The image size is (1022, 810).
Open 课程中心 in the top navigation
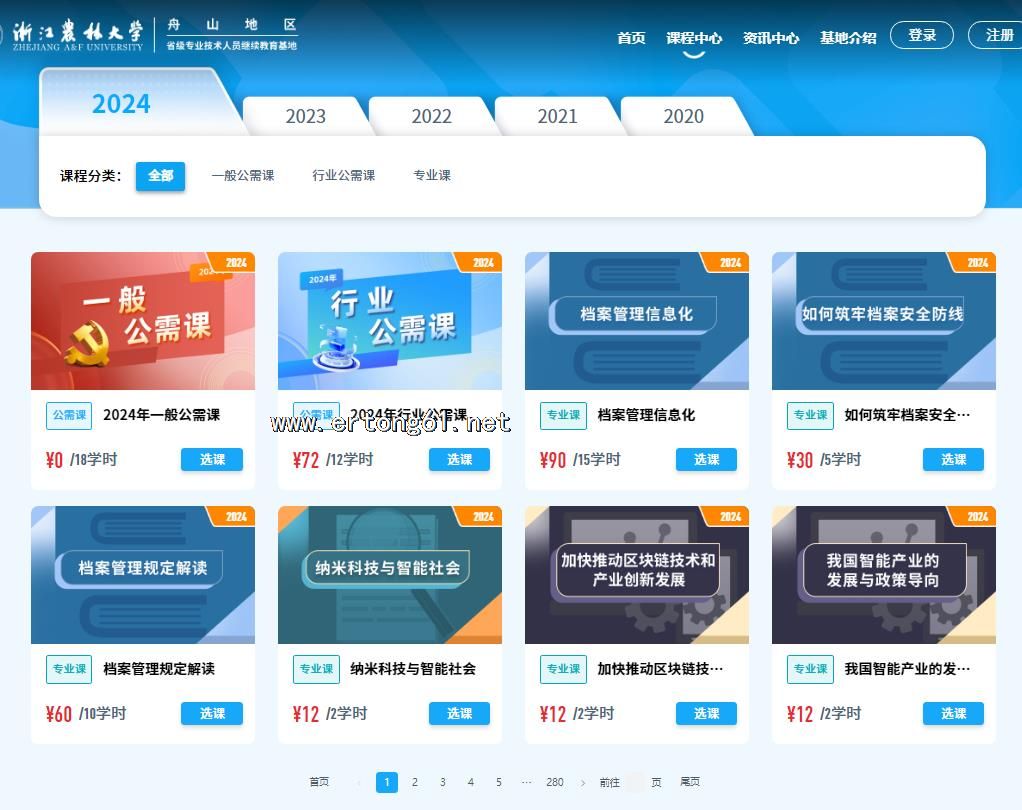tap(694, 38)
